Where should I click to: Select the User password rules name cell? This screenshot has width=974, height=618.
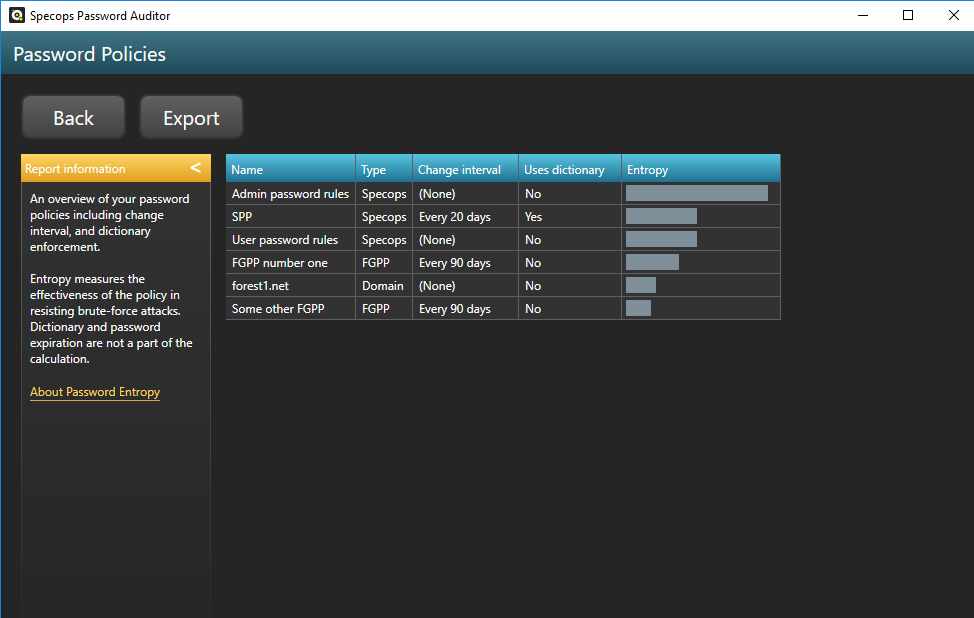pyautogui.click(x=291, y=240)
